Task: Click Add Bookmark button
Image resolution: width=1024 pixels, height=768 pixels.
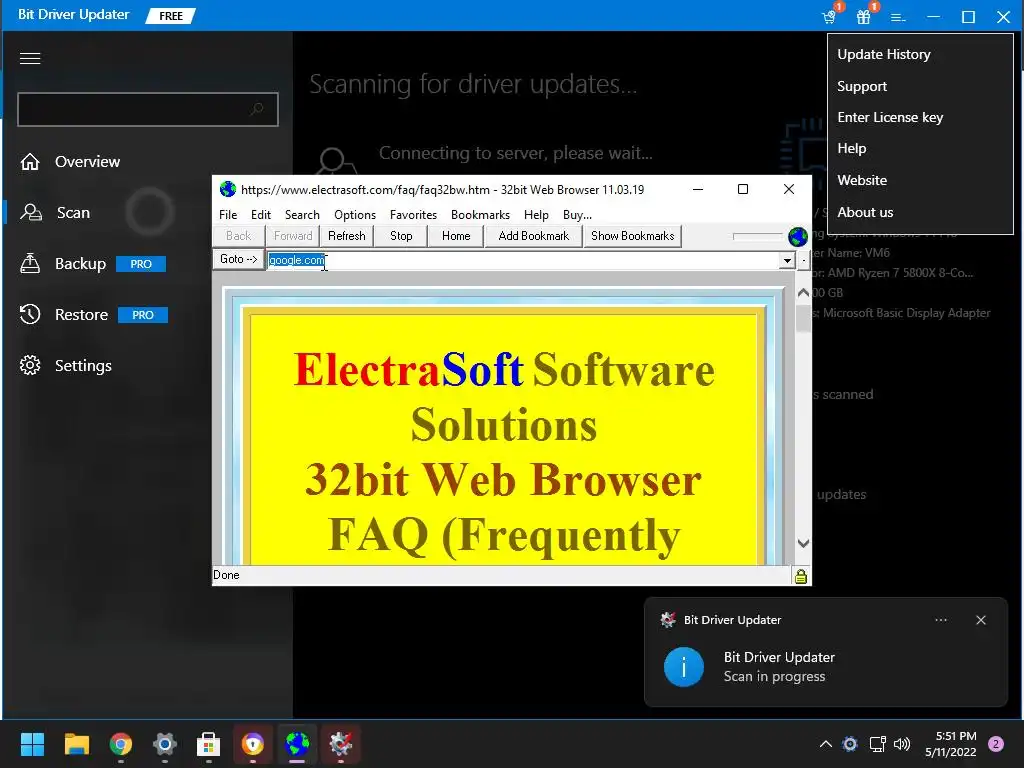Action: [534, 236]
